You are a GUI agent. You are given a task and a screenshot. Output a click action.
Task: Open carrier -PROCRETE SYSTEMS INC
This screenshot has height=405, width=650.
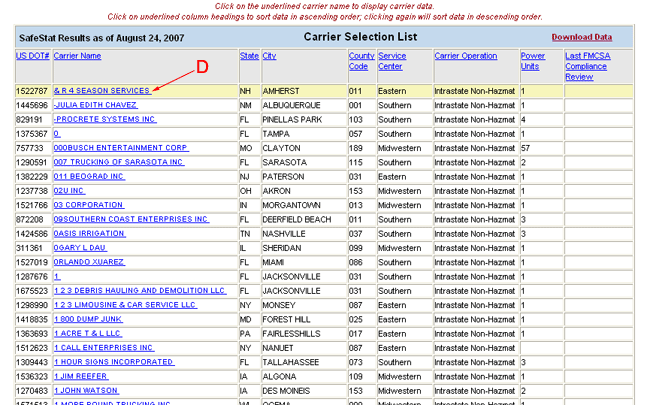pos(105,119)
